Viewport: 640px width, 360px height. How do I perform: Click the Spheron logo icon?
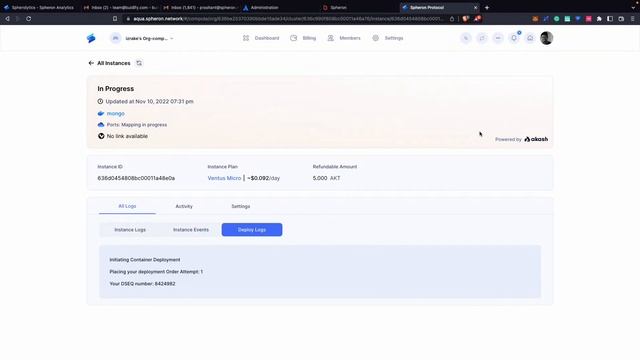[91, 38]
